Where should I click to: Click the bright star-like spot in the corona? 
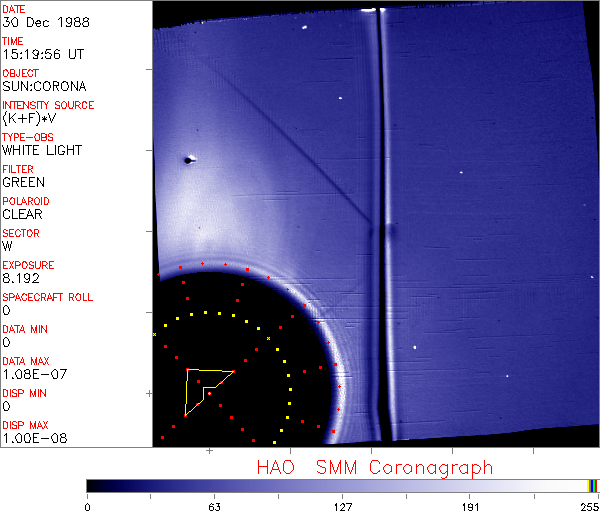tap(188, 159)
